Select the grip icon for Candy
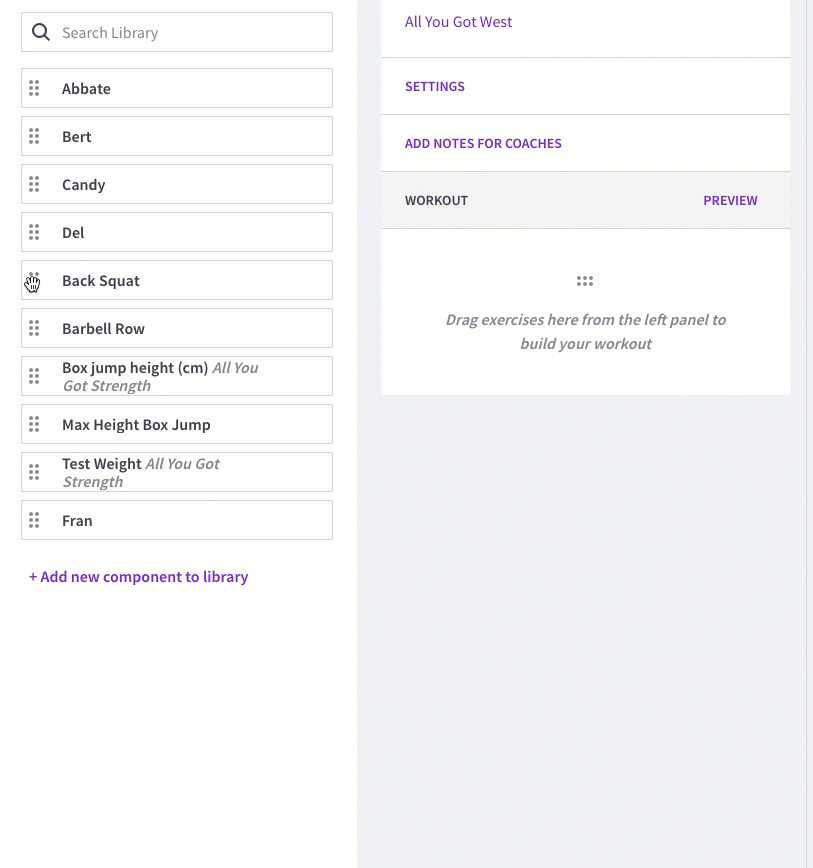 [34, 184]
